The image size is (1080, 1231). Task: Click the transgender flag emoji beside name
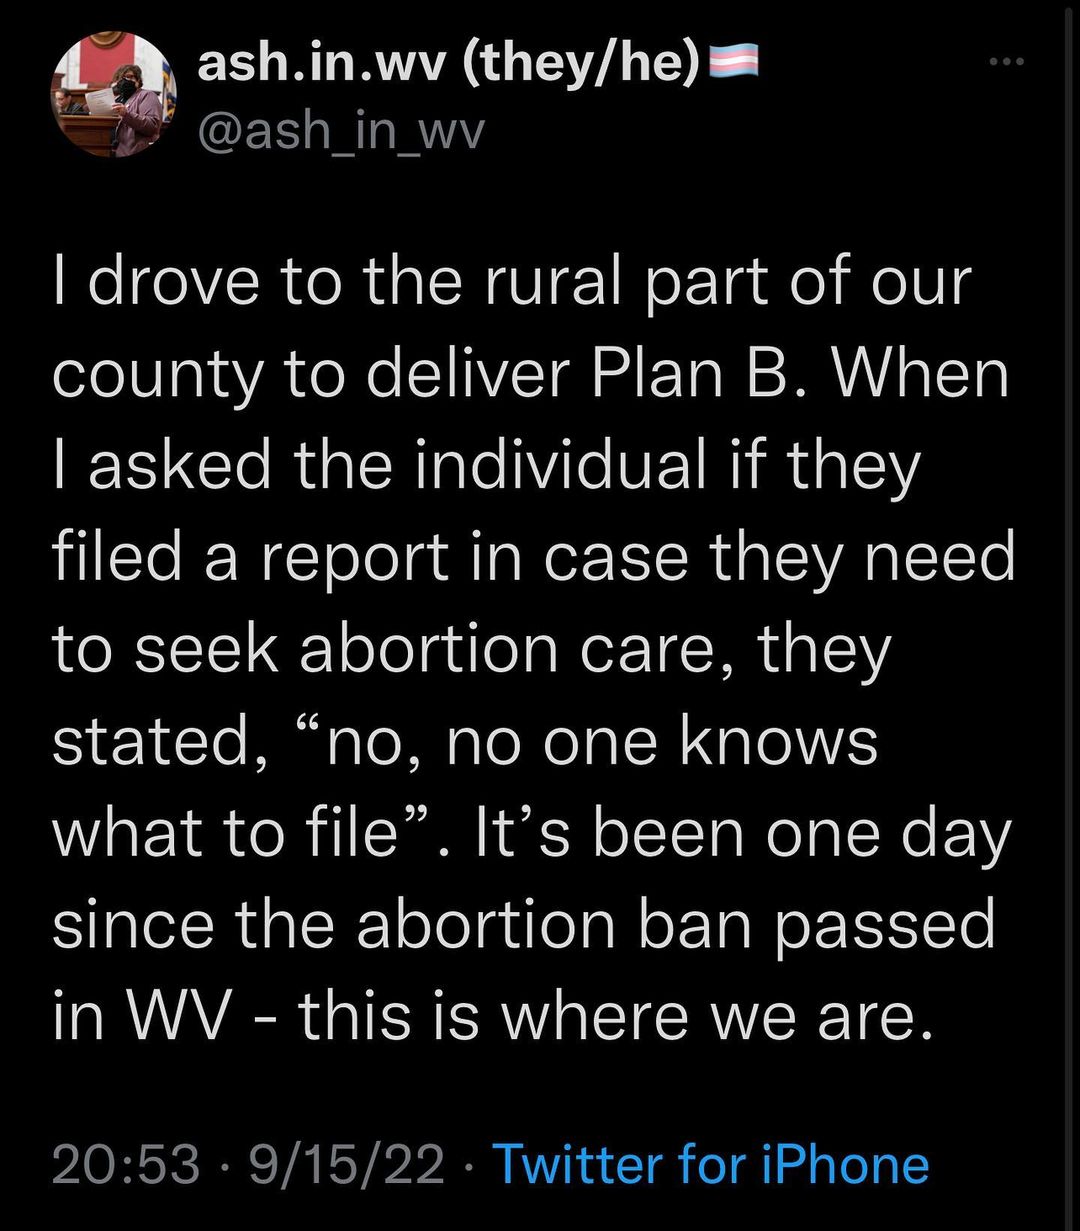tap(733, 67)
